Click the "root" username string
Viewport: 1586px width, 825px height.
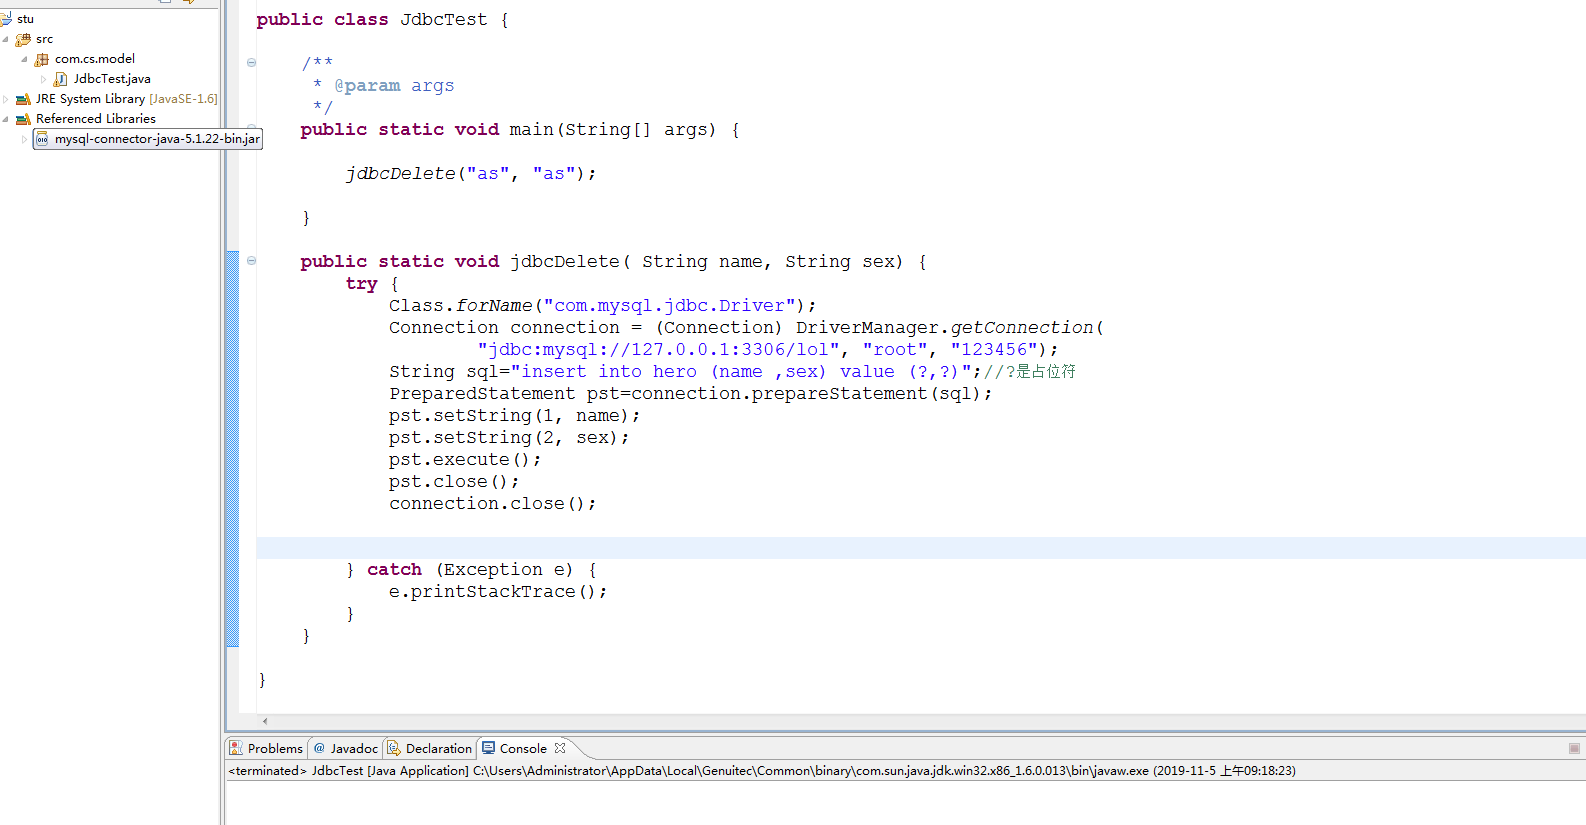895,350
